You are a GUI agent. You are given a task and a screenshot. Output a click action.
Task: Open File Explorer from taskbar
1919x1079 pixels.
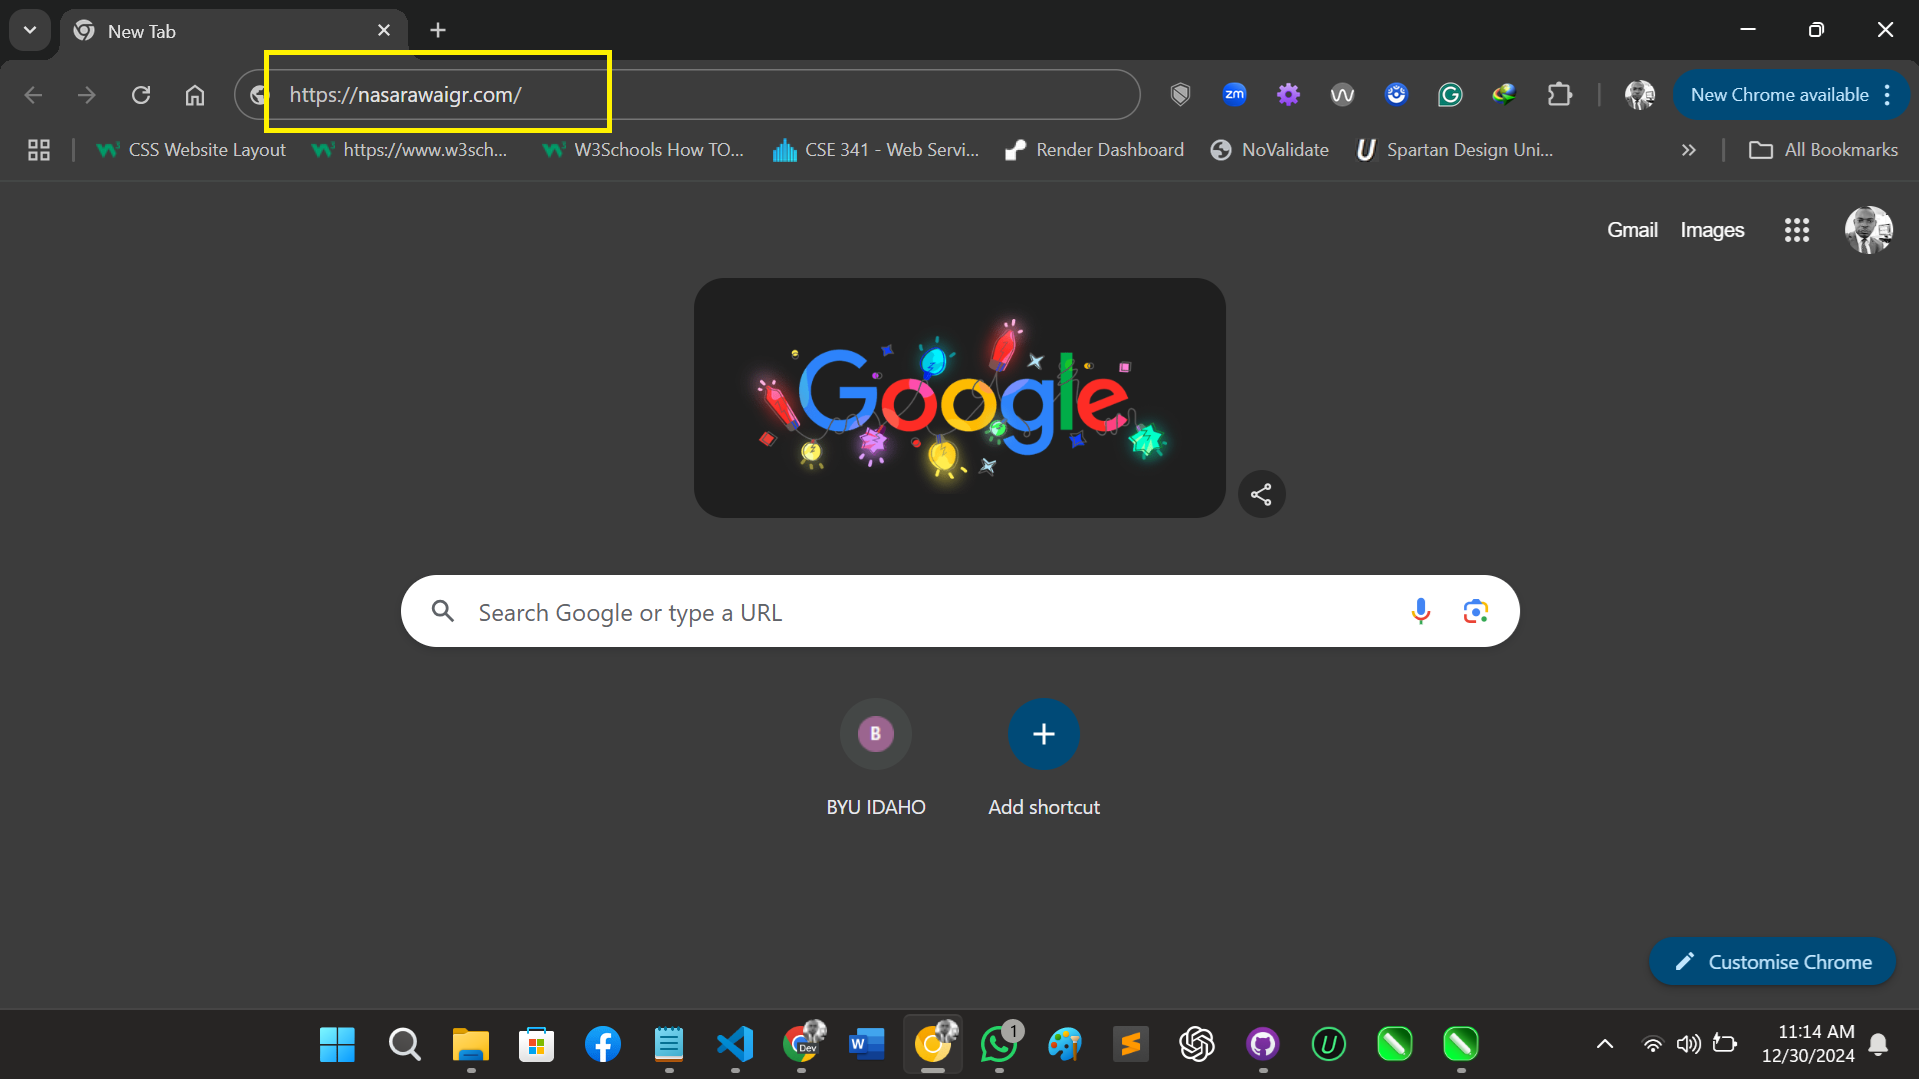[471, 1045]
